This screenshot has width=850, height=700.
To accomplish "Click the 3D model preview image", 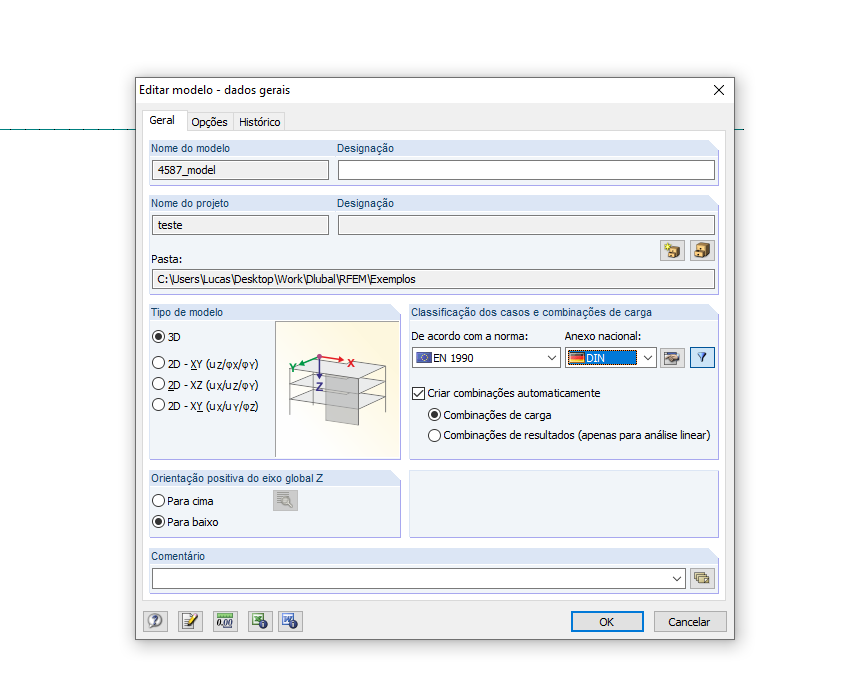I will [337, 389].
